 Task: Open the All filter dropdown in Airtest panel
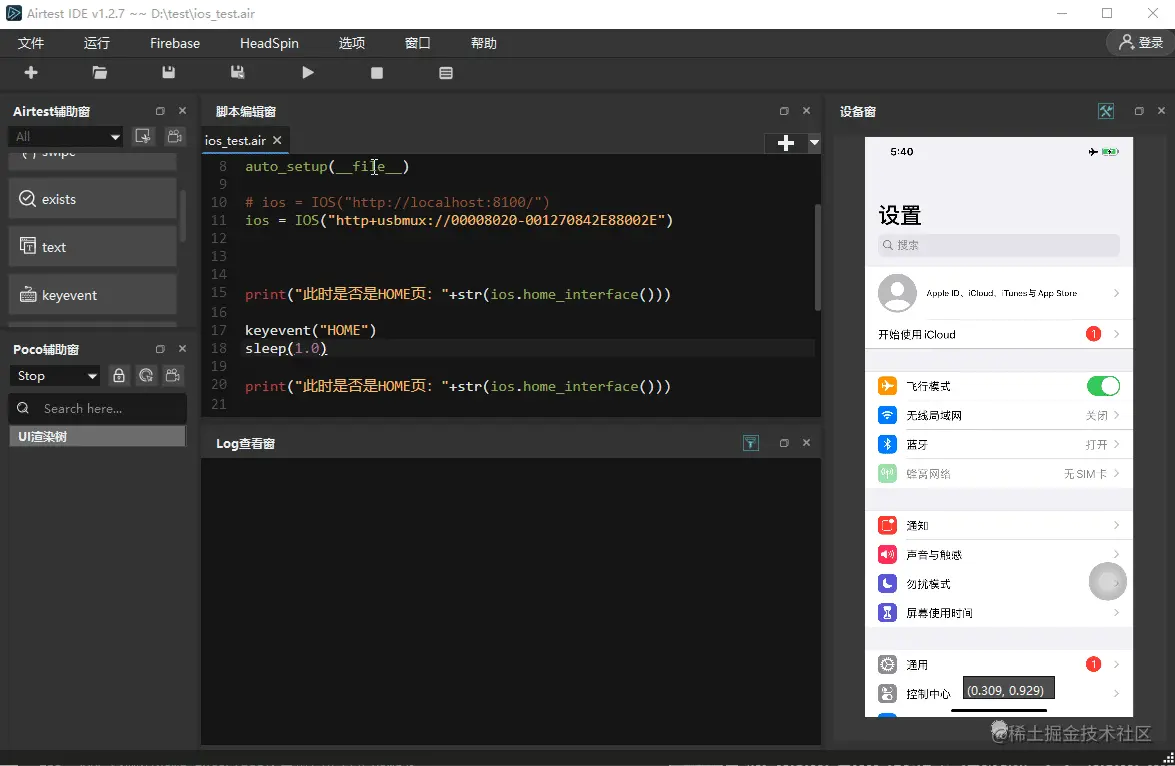pyautogui.click(x=65, y=136)
